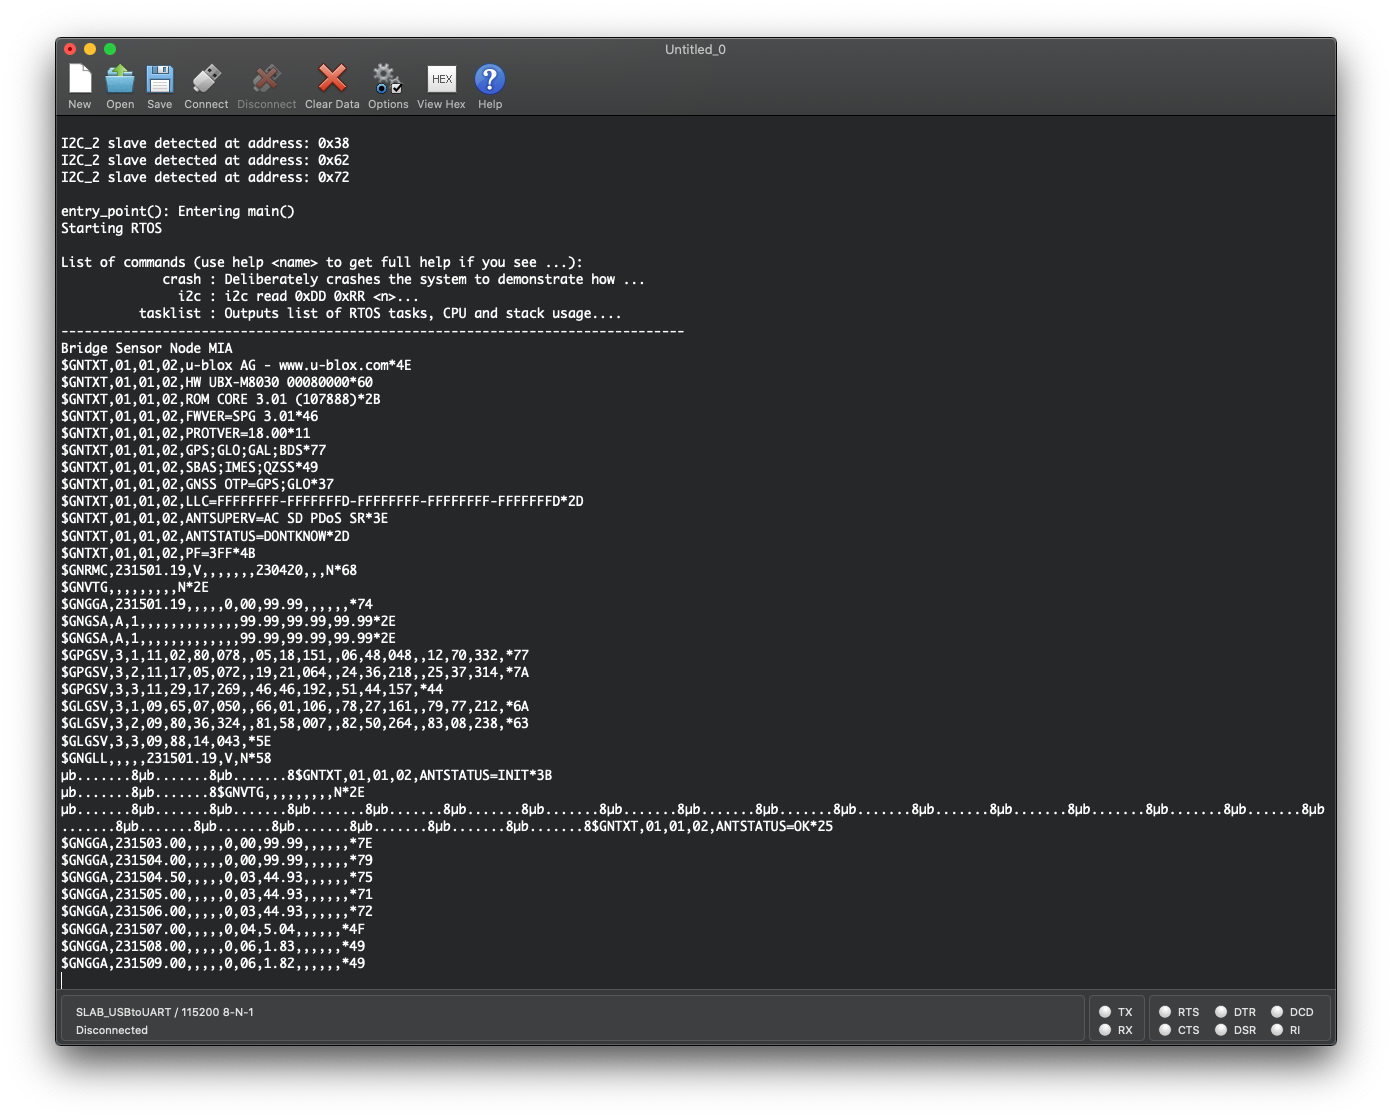Click the DSR status indicator
This screenshot has height=1119, width=1392.
[x=1221, y=1030]
